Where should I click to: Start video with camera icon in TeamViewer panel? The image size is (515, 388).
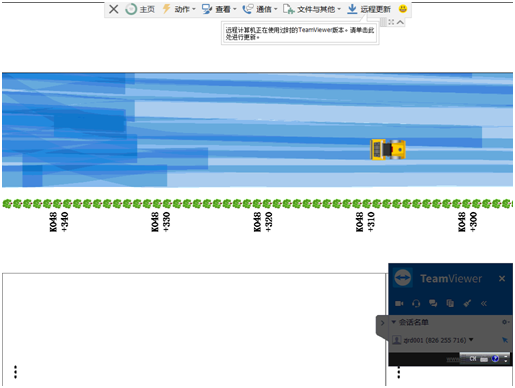tap(399, 303)
